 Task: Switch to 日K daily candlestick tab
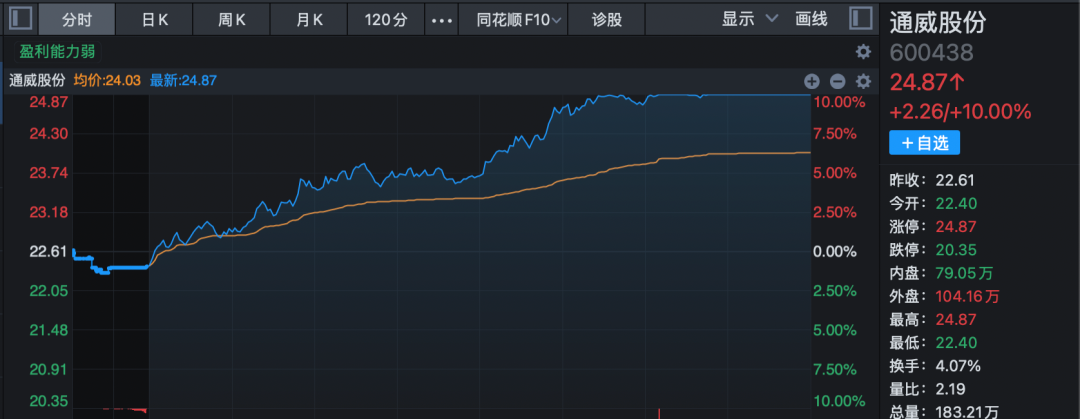[155, 20]
